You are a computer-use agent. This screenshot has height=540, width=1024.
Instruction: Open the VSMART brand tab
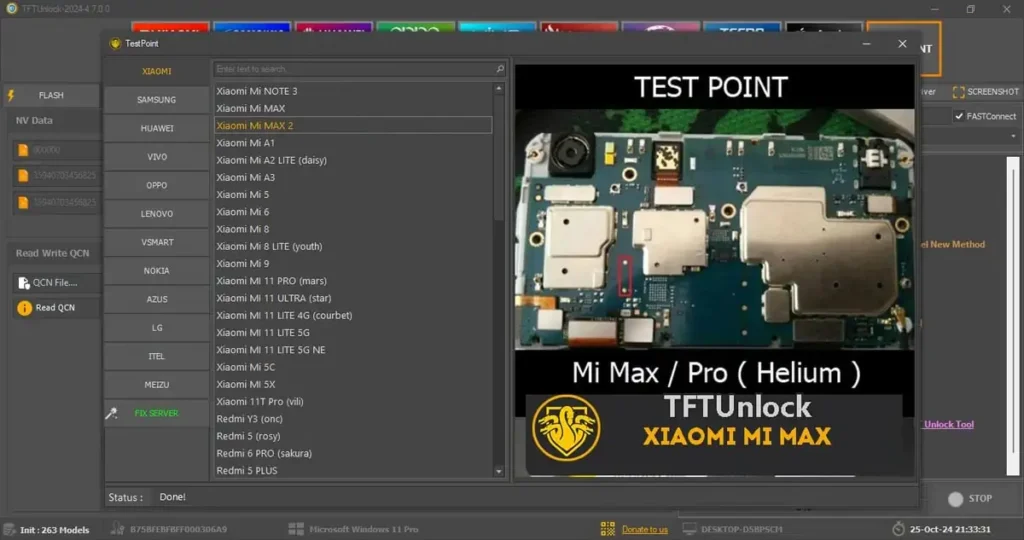pyautogui.click(x=157, y=242)
